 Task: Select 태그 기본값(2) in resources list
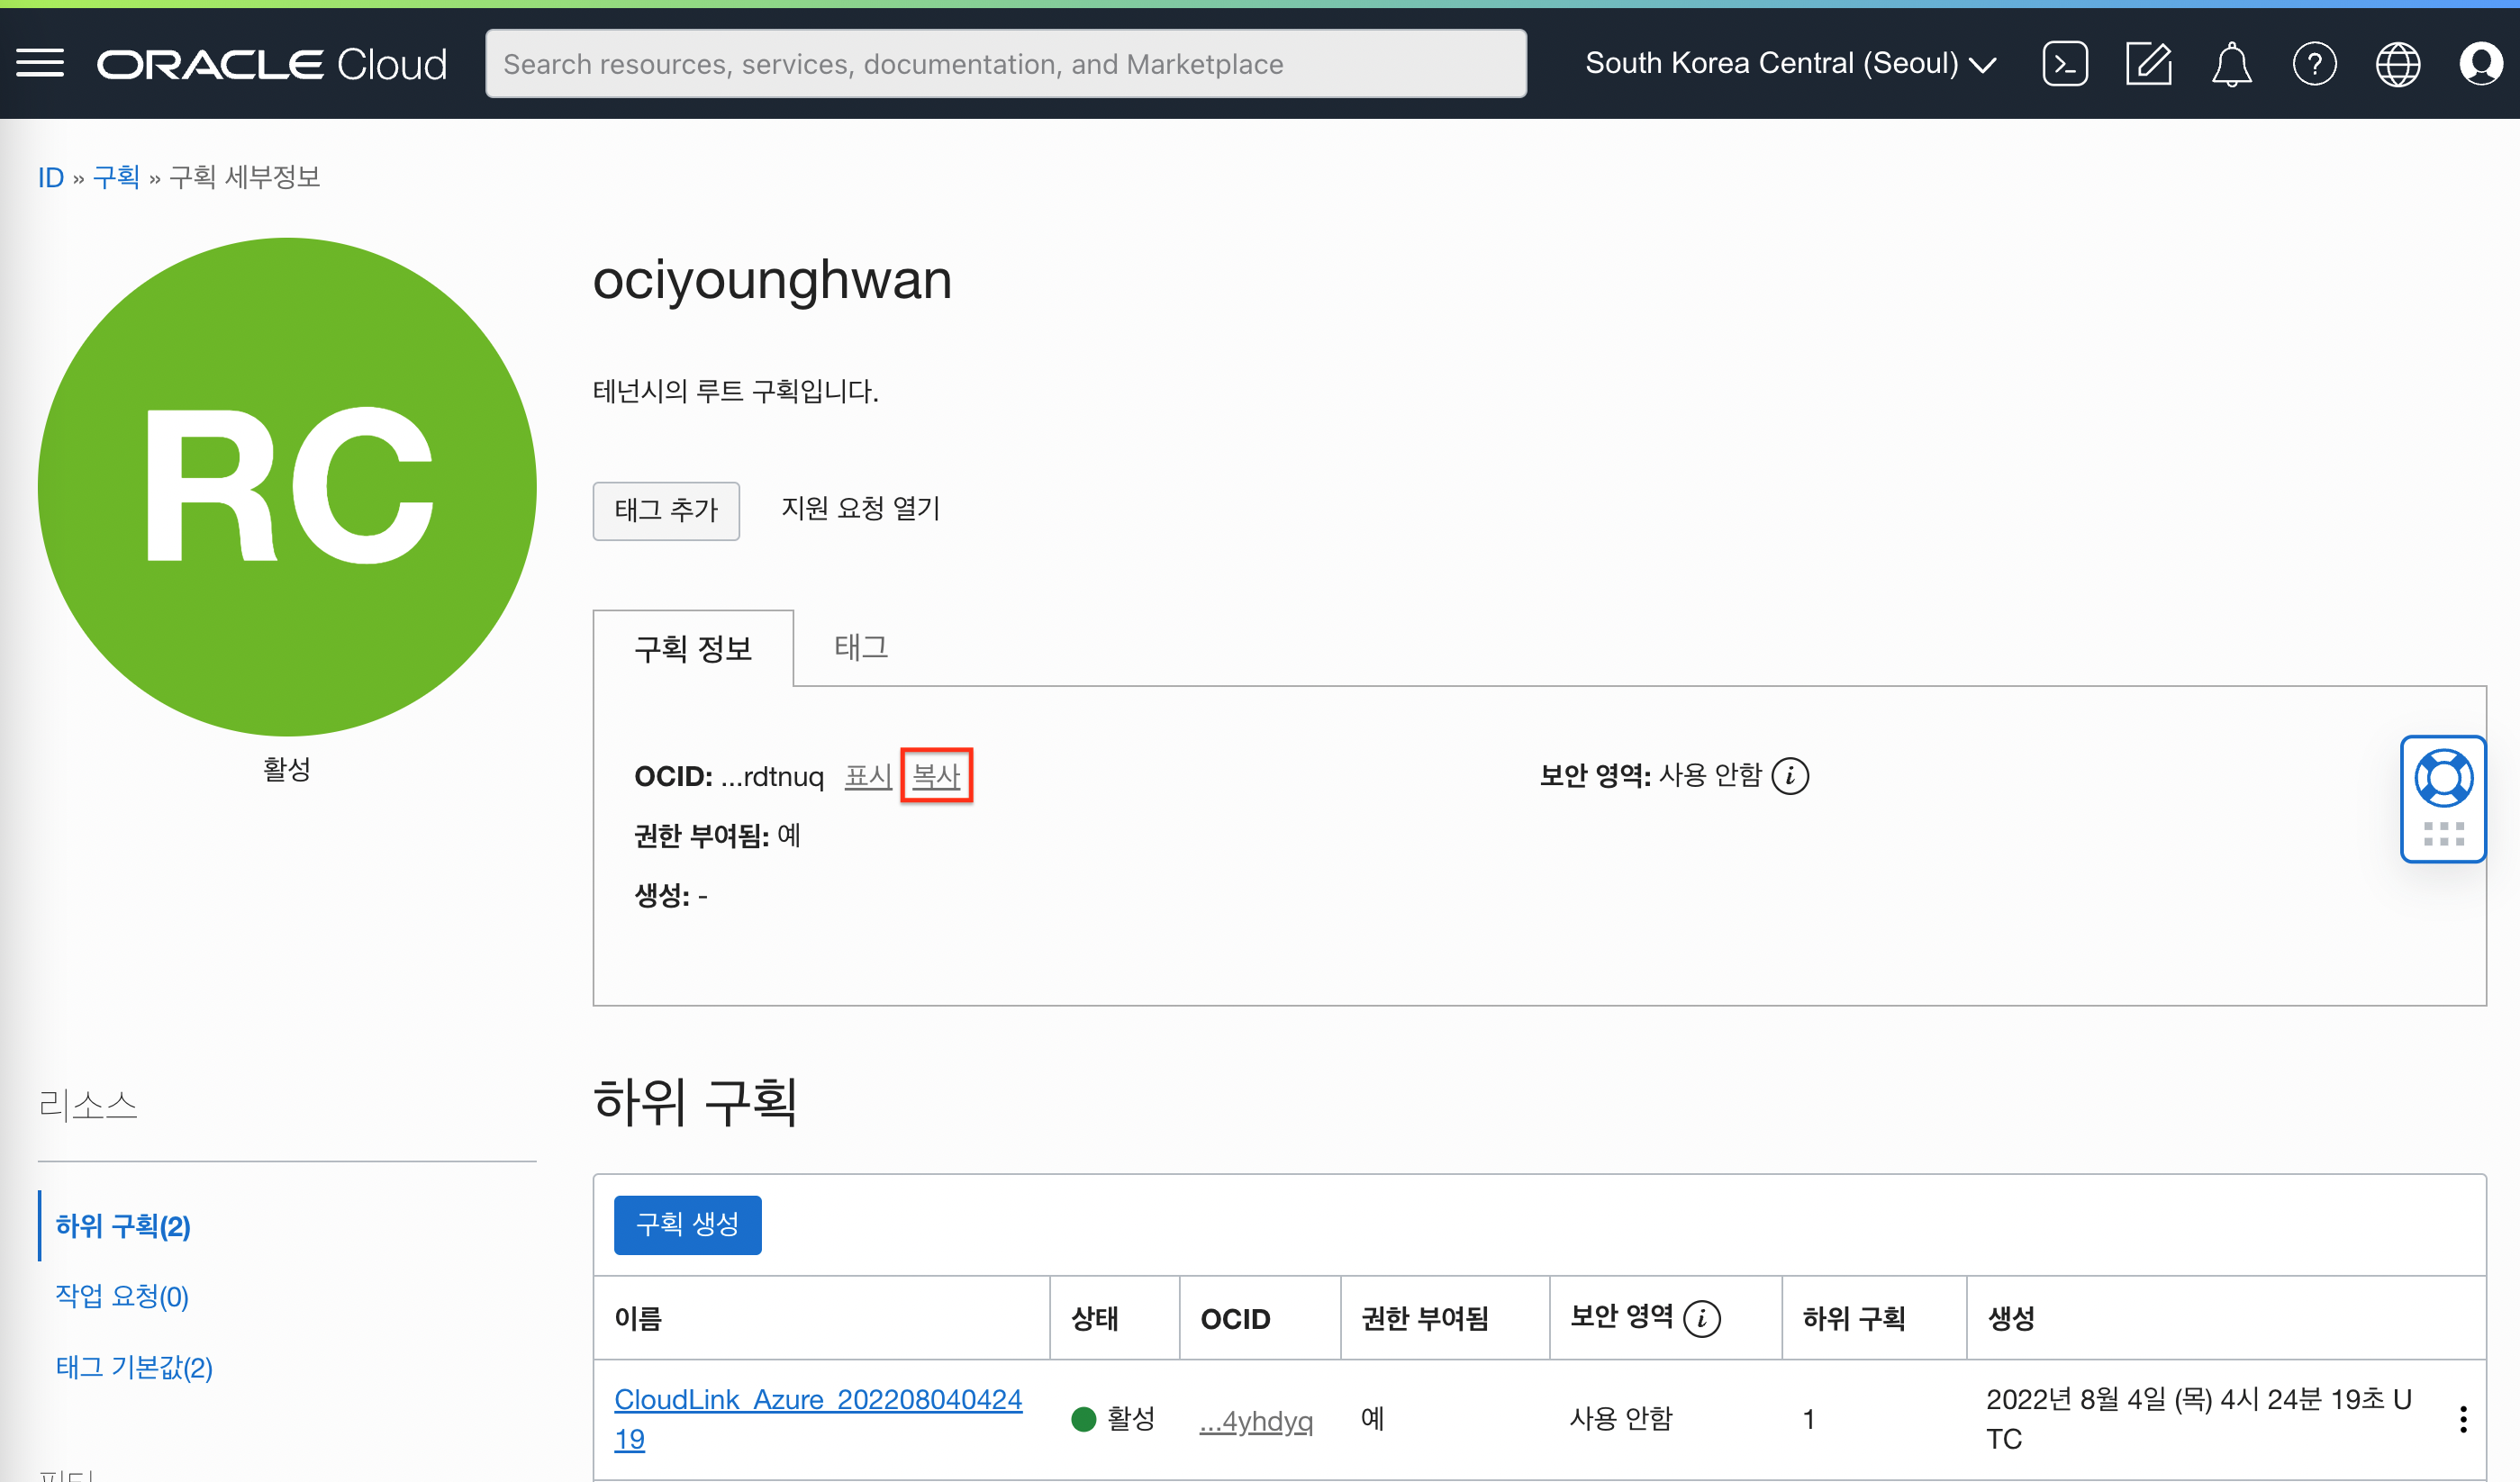134,1366
